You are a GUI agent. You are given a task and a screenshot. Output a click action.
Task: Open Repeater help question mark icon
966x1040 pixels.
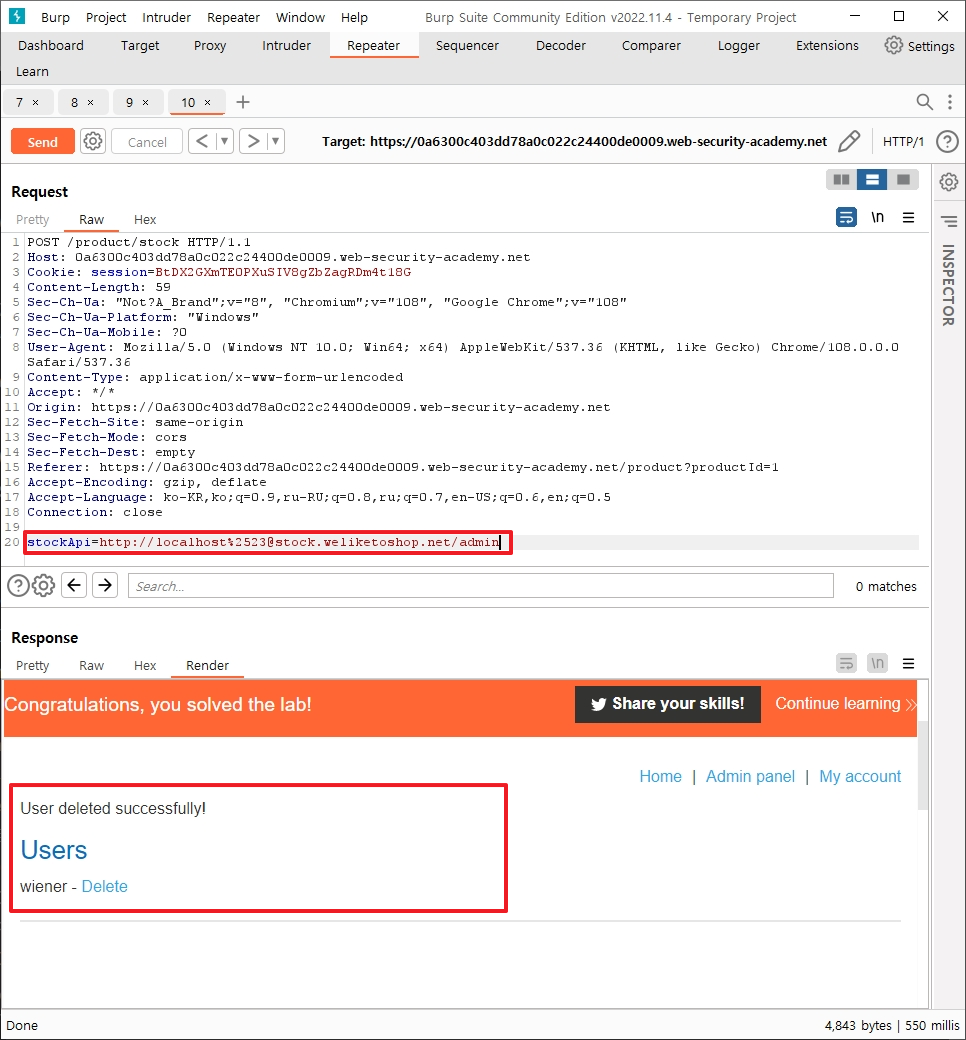pyautogui.click(x=947, y=141)
